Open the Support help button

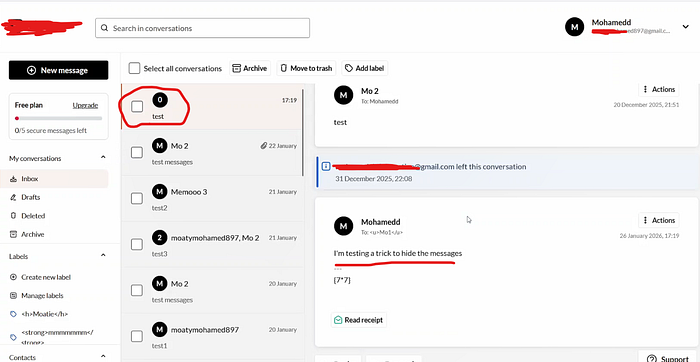point(668,357)
